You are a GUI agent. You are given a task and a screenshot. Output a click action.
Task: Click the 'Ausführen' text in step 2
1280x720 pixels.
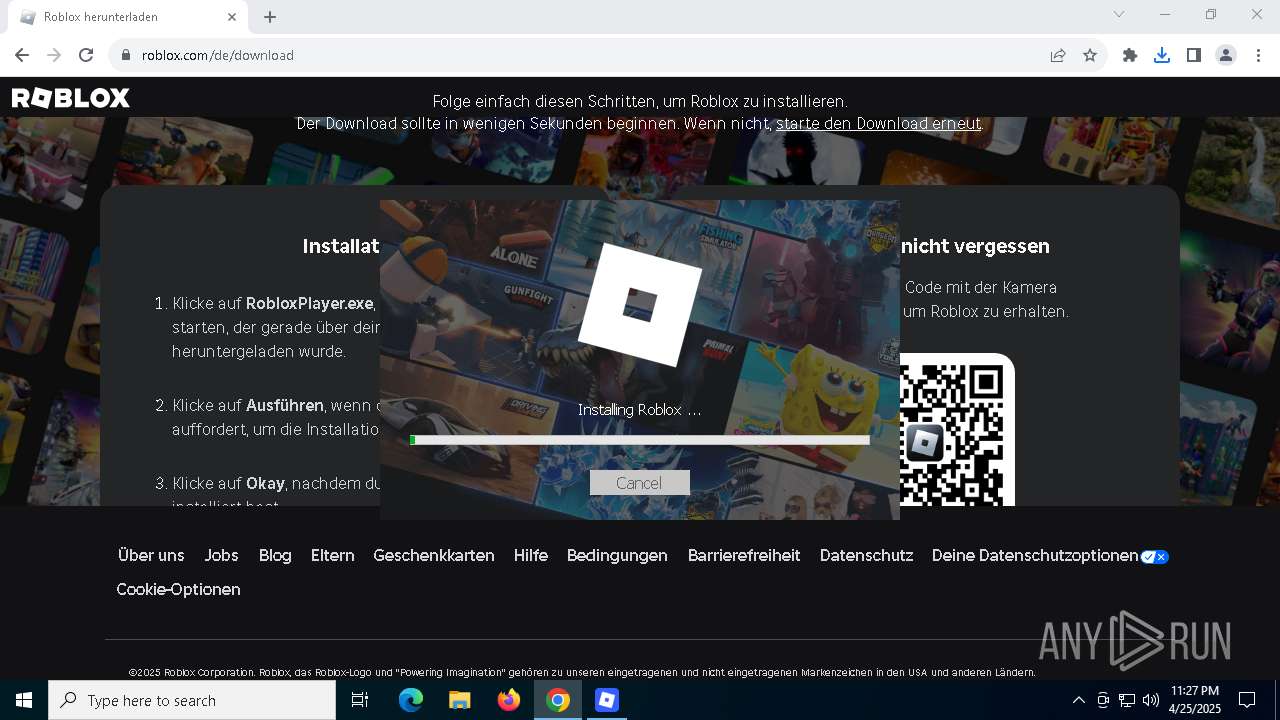[285, 405]
